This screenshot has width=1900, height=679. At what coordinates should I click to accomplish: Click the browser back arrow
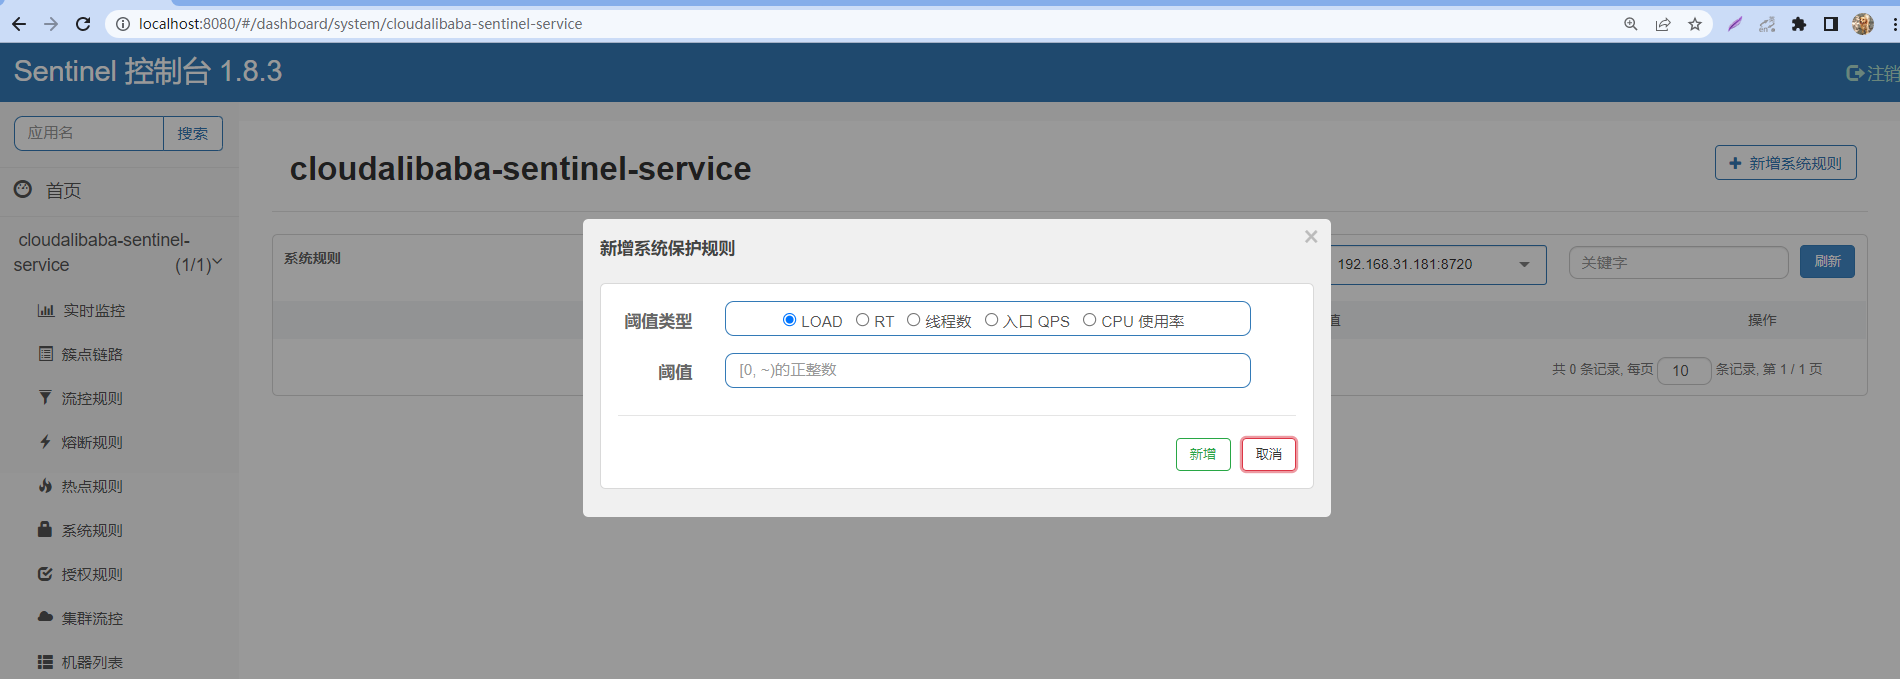[x=19, y=24]
